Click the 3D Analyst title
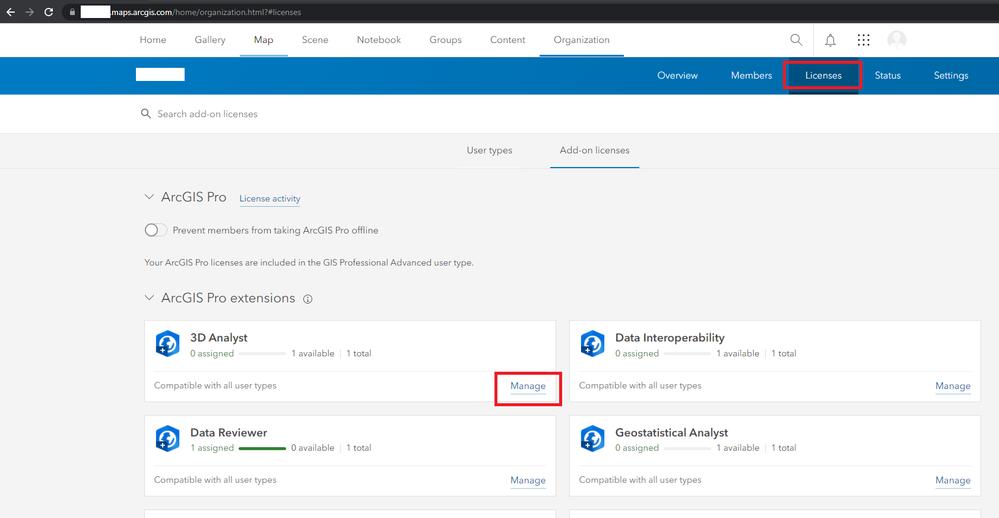This screenshot has width=999, height=518. coord(219,338)
